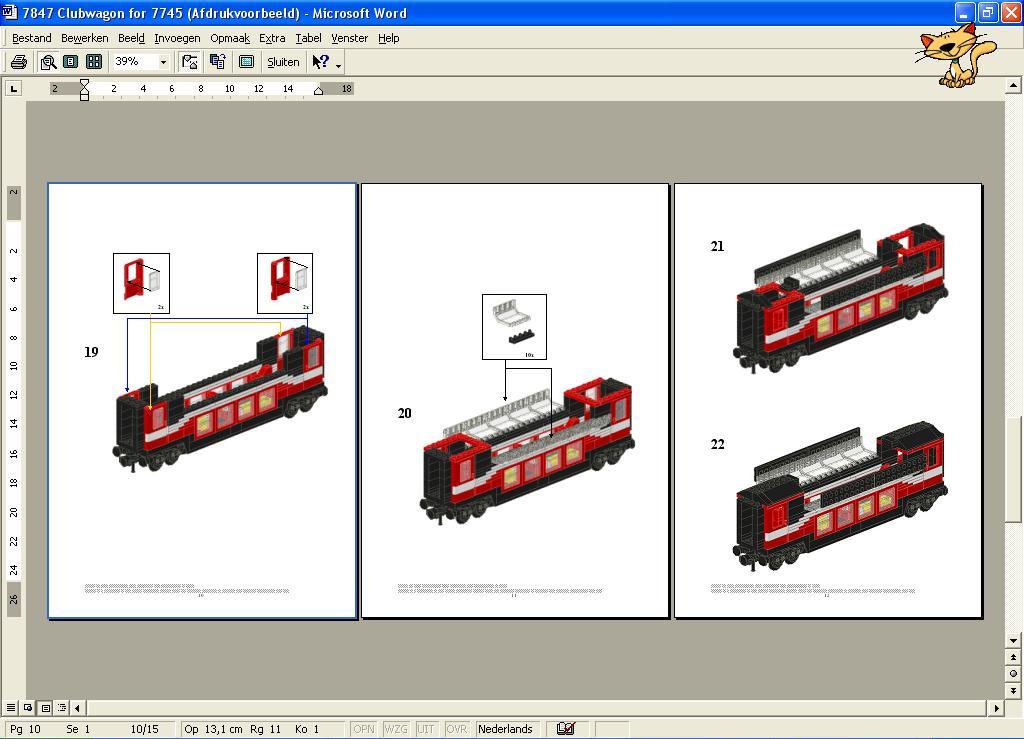Switch to Print layout view icon
Image resolution: width=1024 pixels, height=739 pixels.
click(x=45, y=708)
